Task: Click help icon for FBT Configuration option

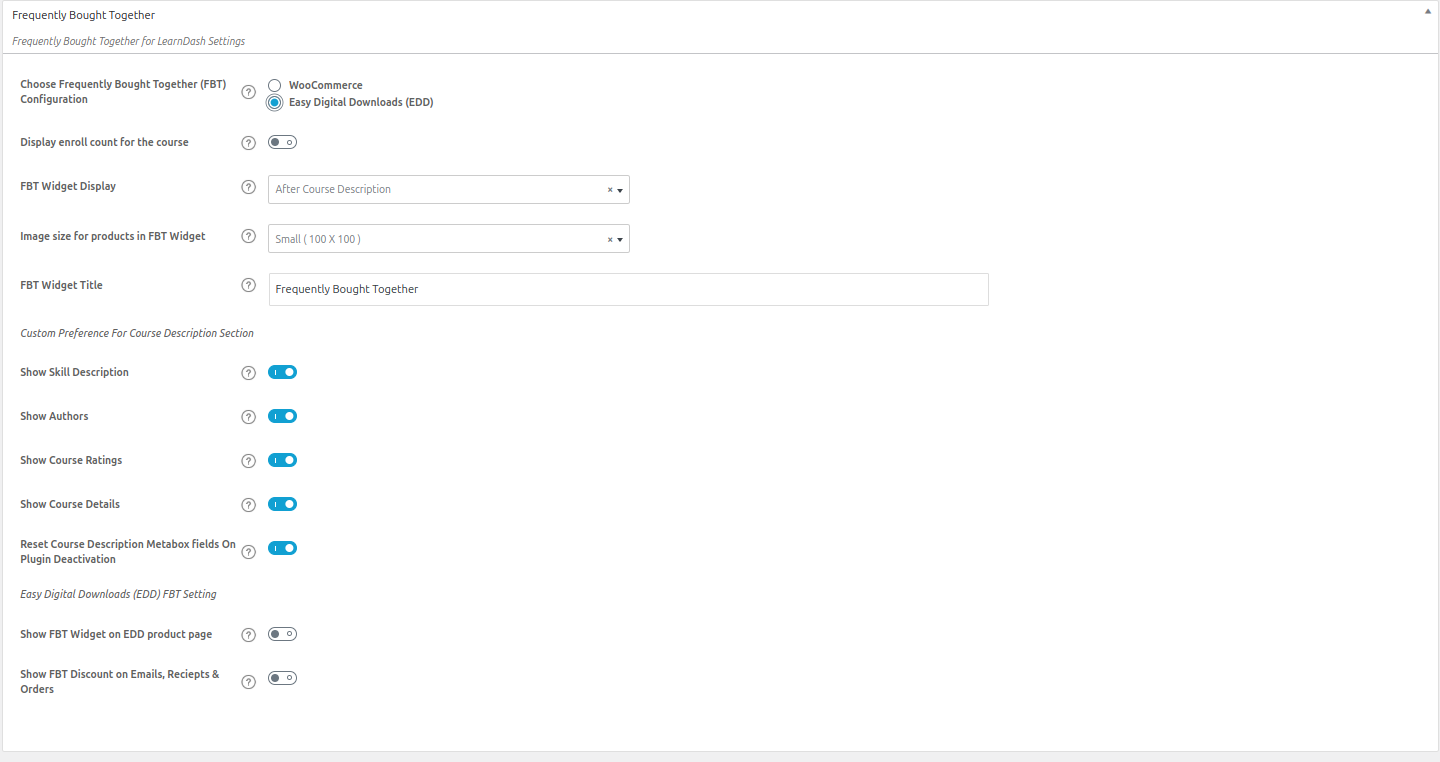Action: [249, 92]
